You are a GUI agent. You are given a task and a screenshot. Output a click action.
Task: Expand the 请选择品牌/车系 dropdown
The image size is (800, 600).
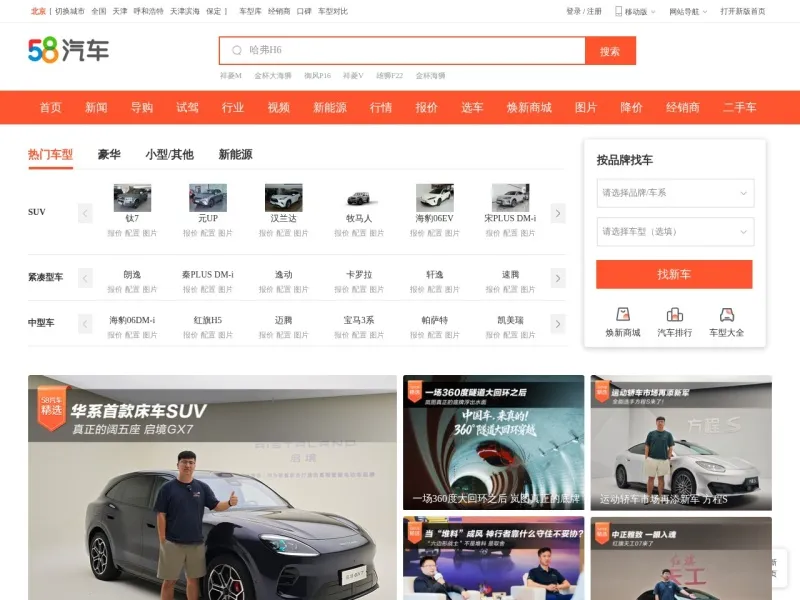675,193
